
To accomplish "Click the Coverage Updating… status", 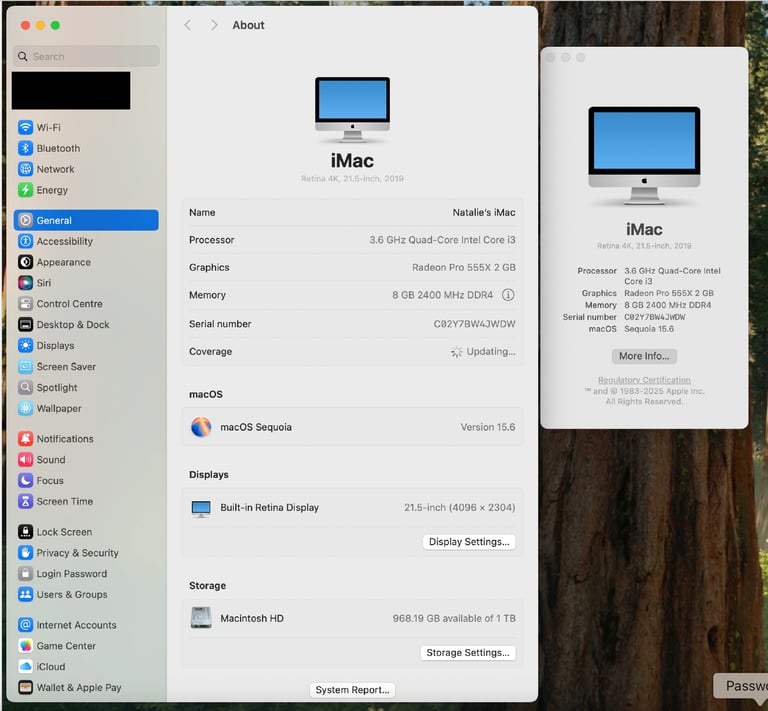I will click(483, 352).
